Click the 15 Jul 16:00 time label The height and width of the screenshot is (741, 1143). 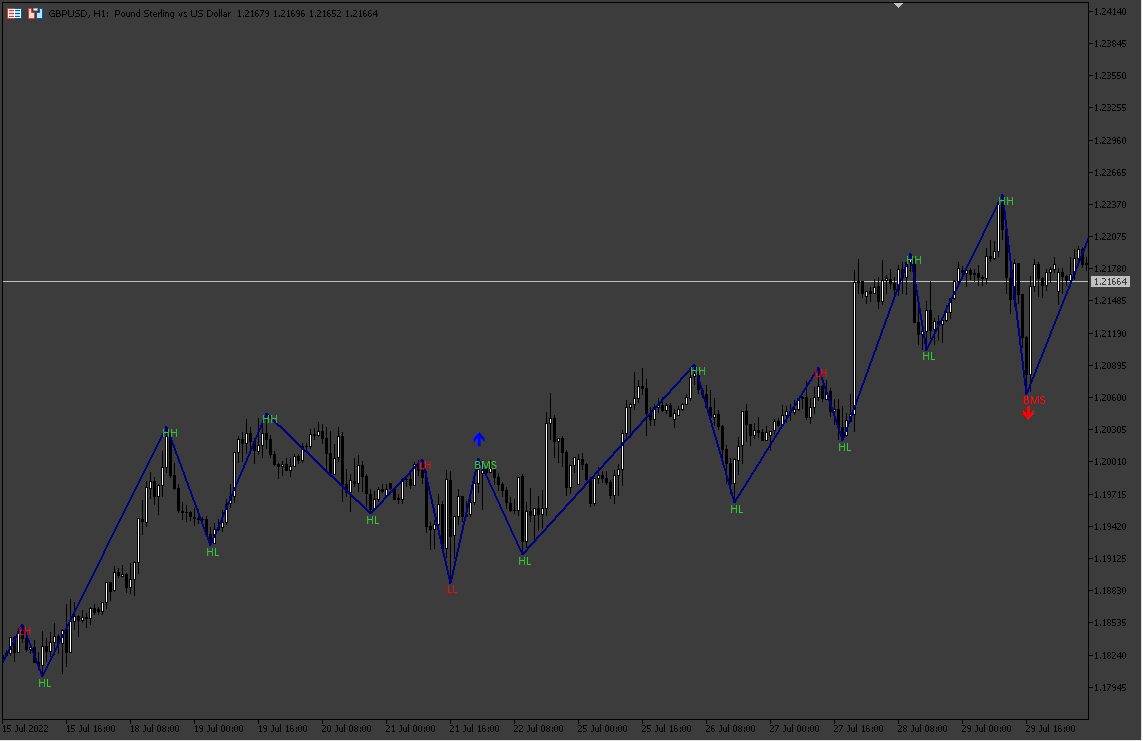pyautogui.click(x=90, y=729)
